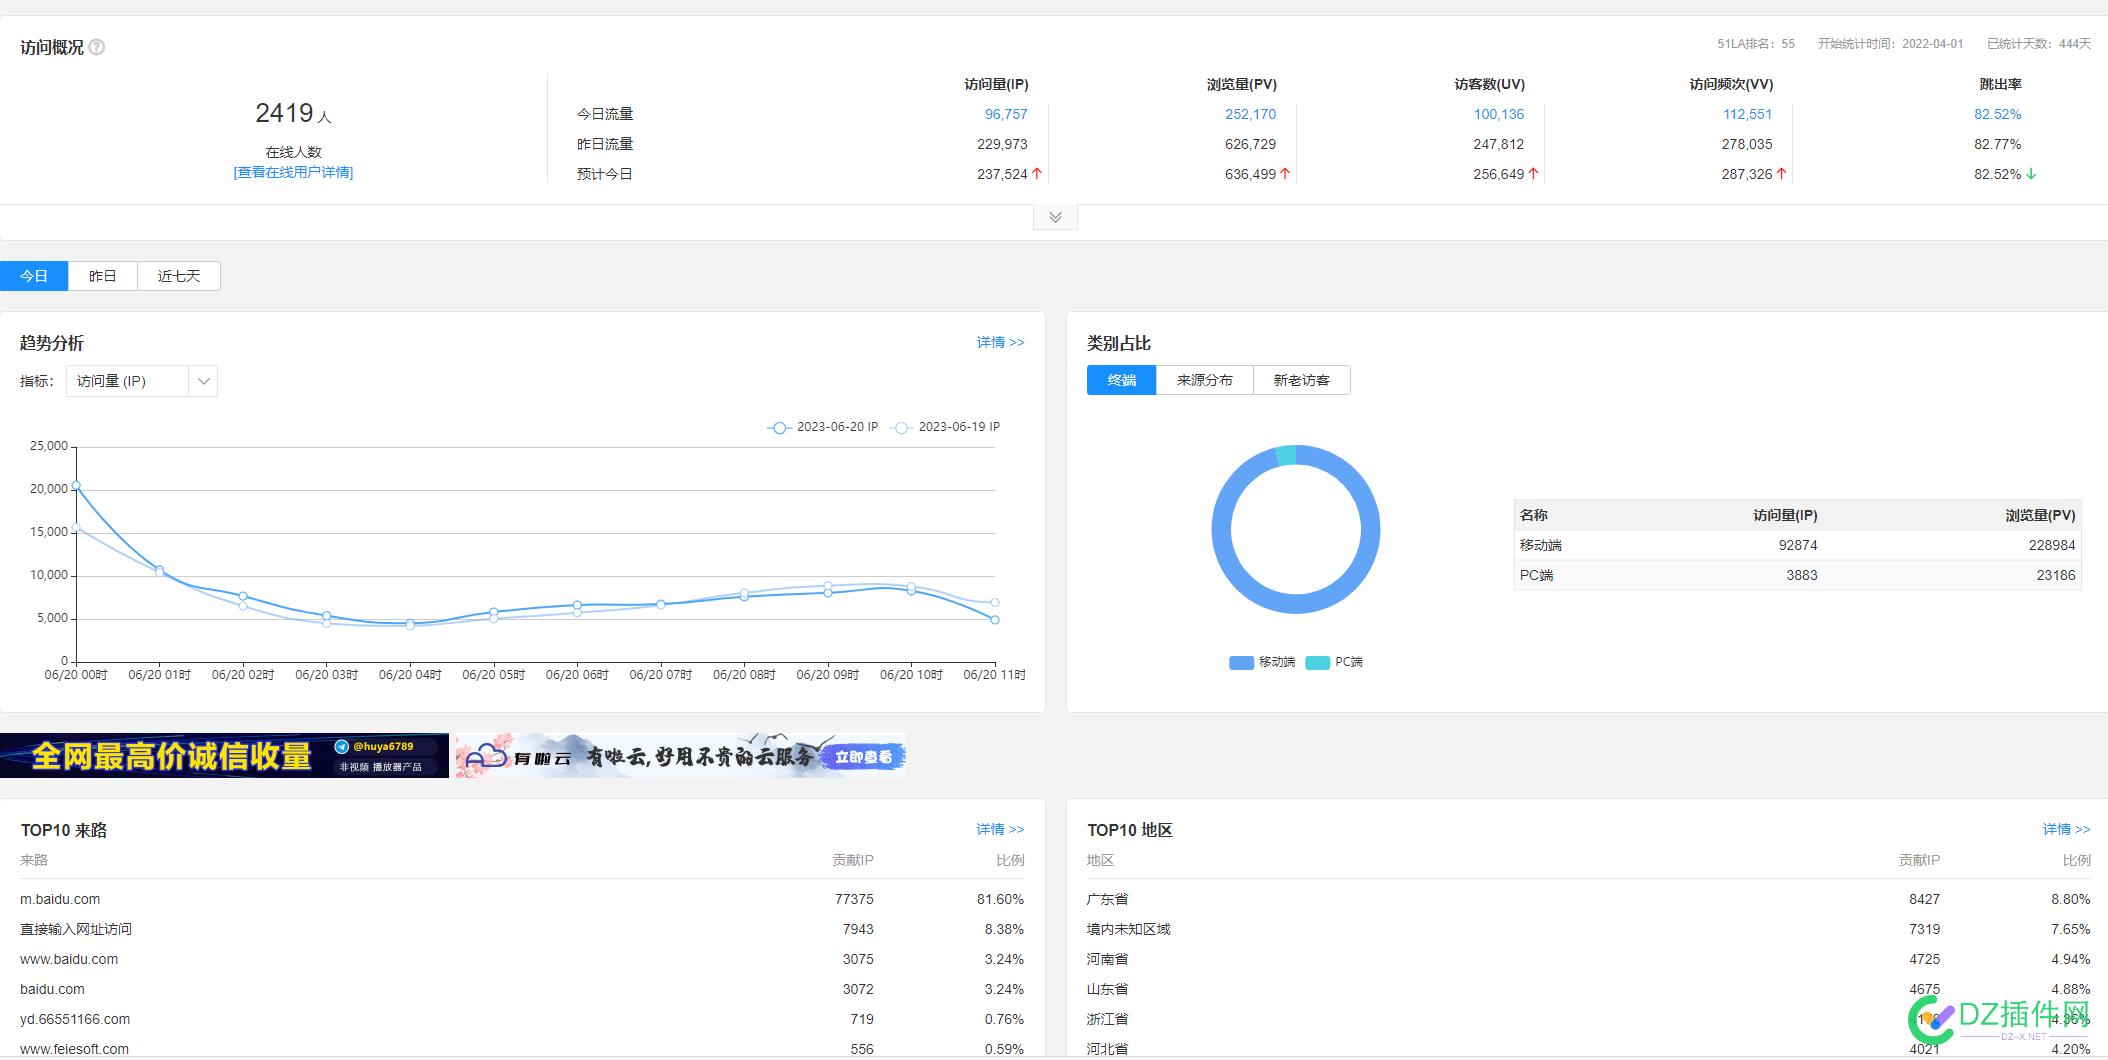
Task: Select the 终端 tab in 类别占比
Action: coord(1122,380)
